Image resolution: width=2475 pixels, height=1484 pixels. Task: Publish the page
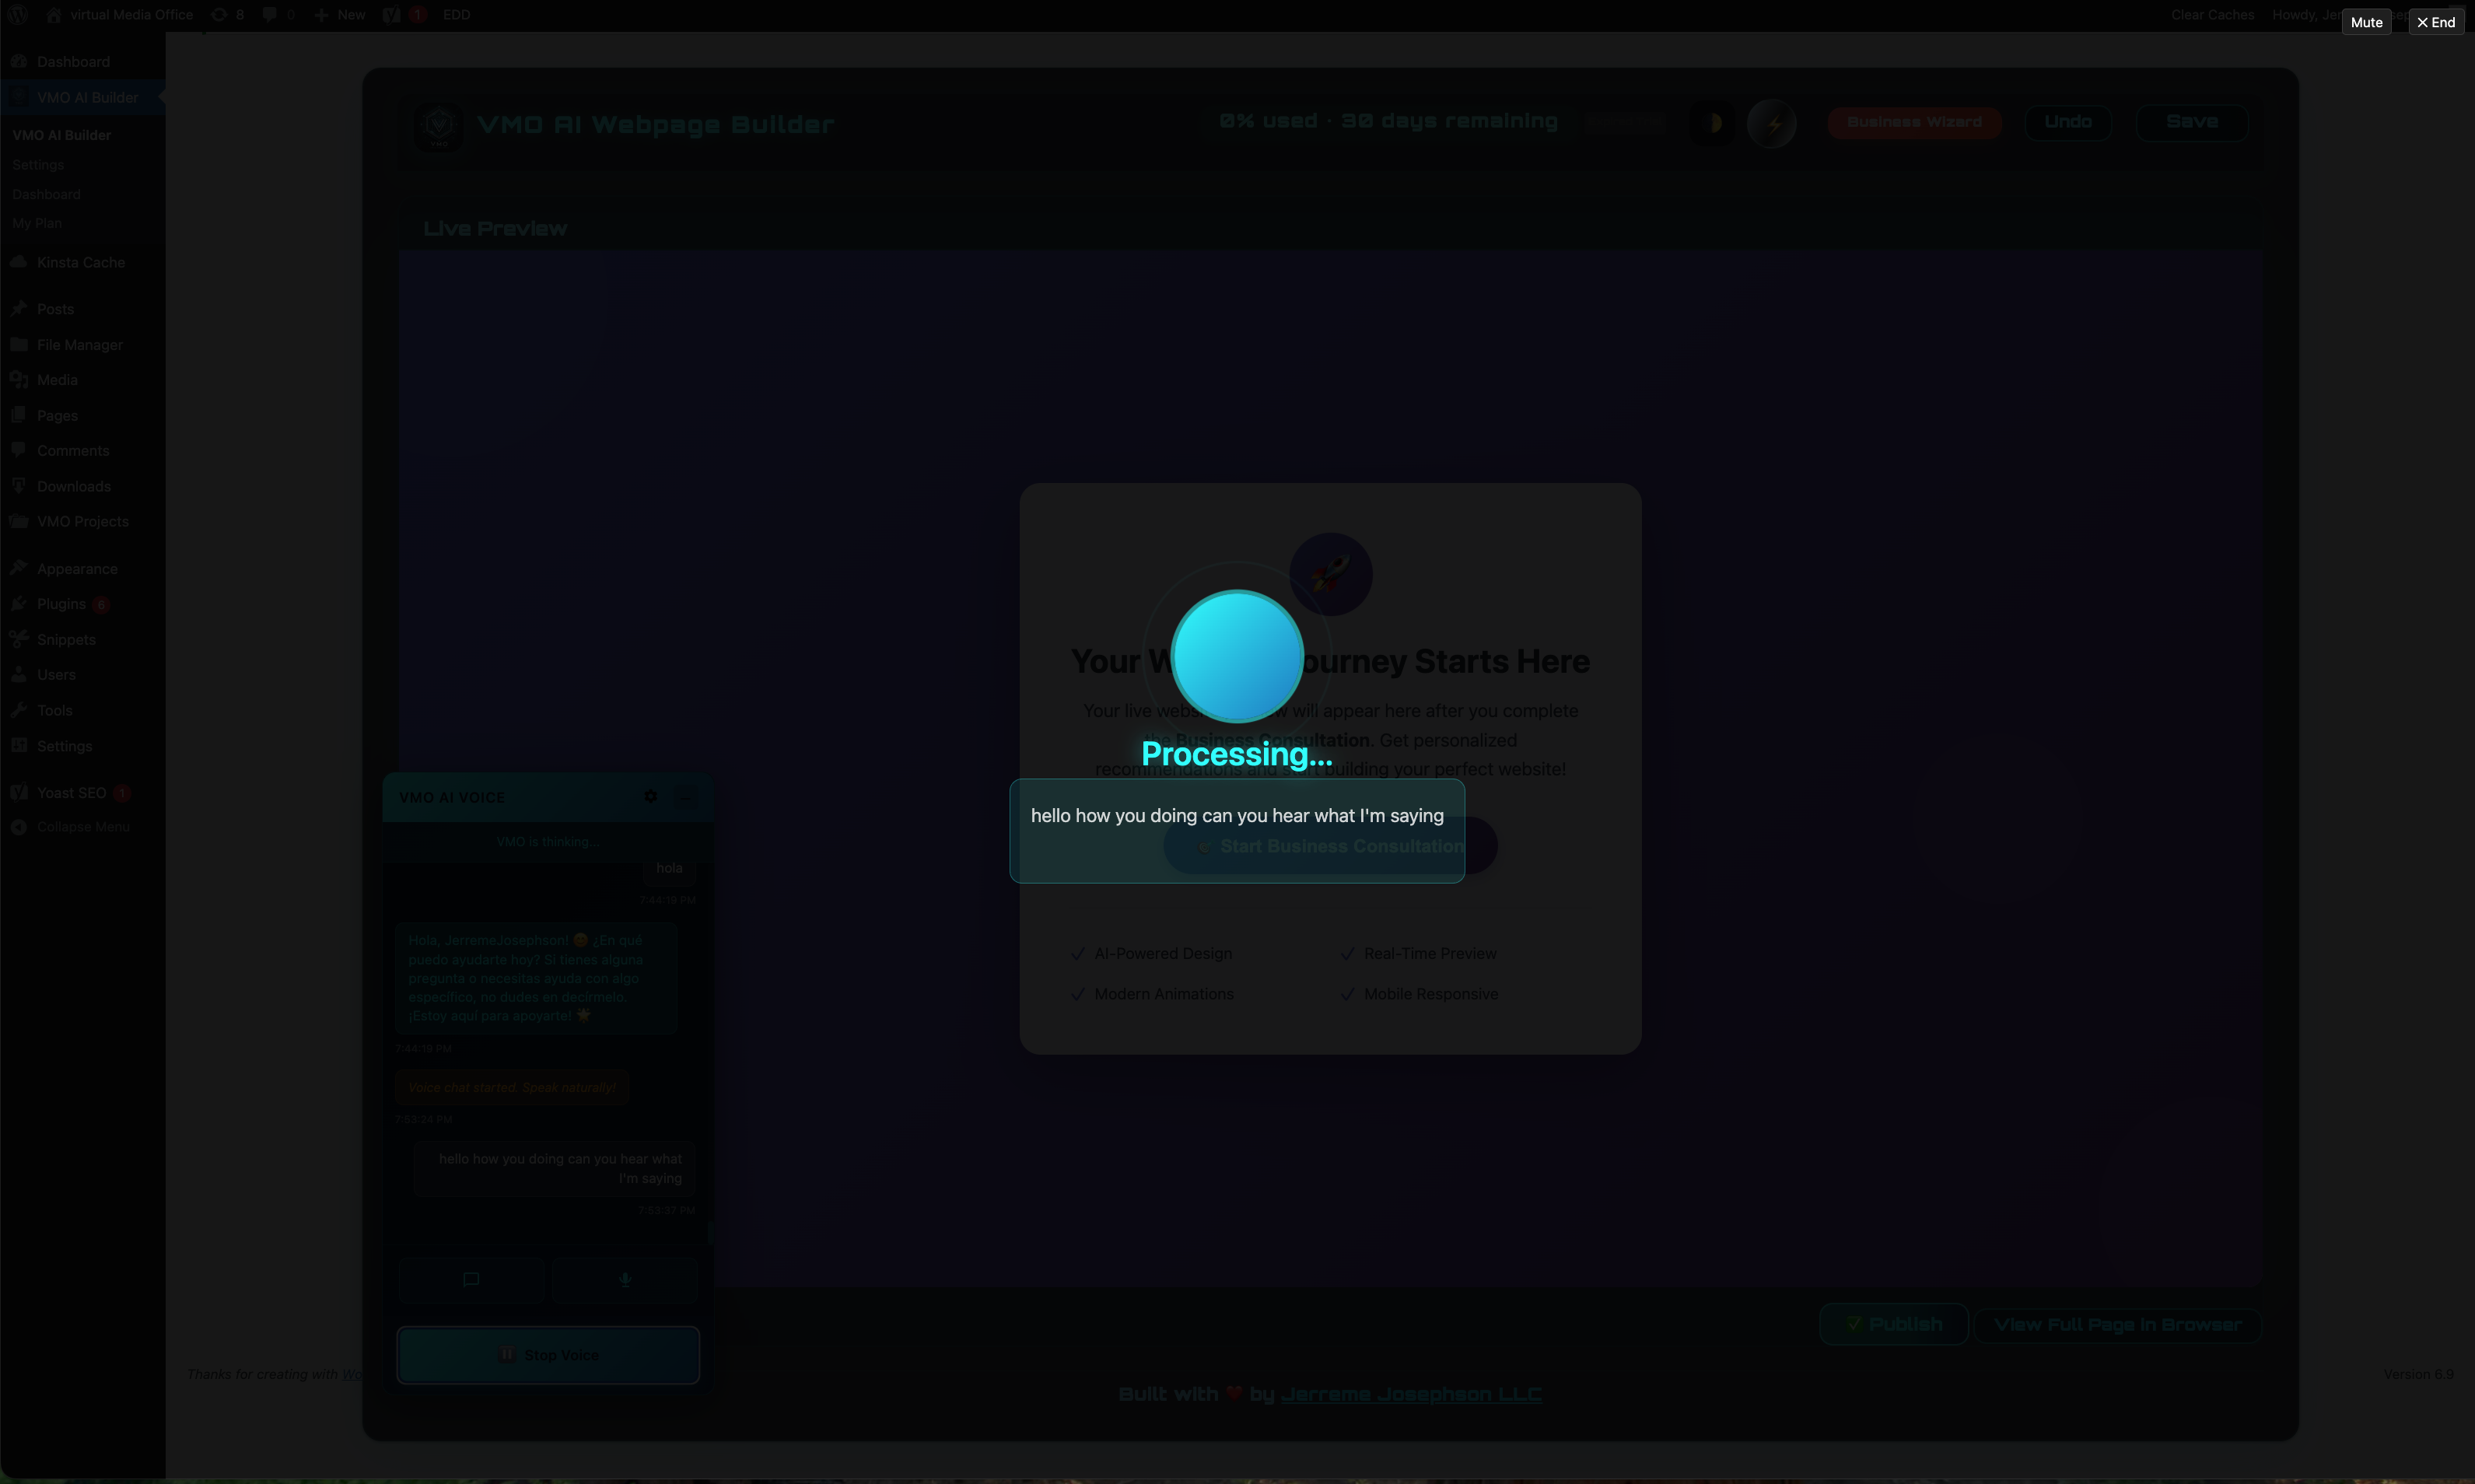point(1893,1324)
